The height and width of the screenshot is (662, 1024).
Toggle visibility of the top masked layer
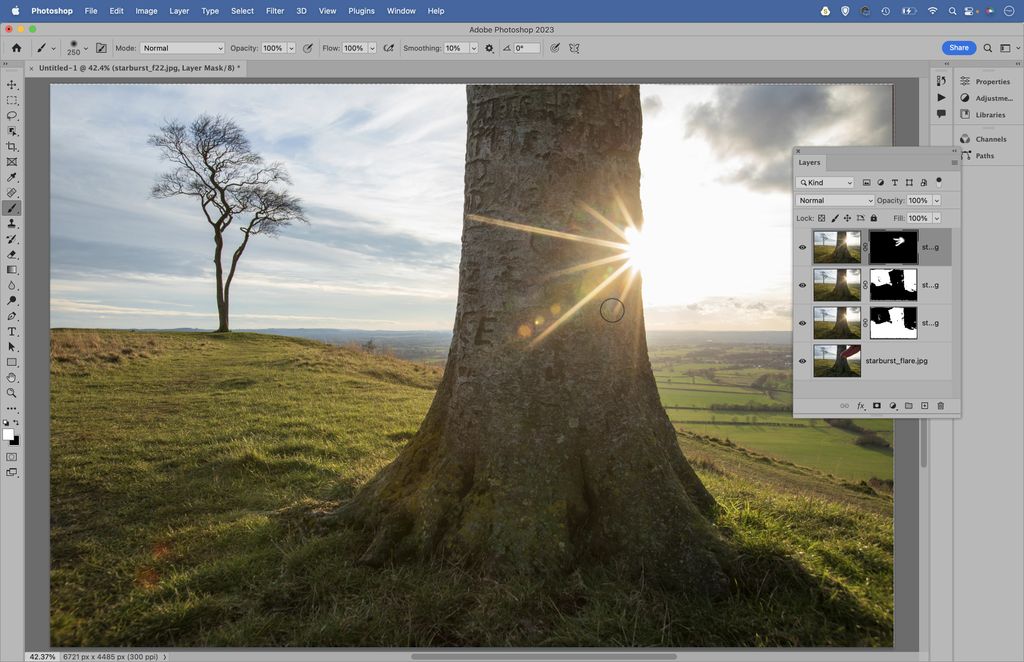click(x=803, y=247)
